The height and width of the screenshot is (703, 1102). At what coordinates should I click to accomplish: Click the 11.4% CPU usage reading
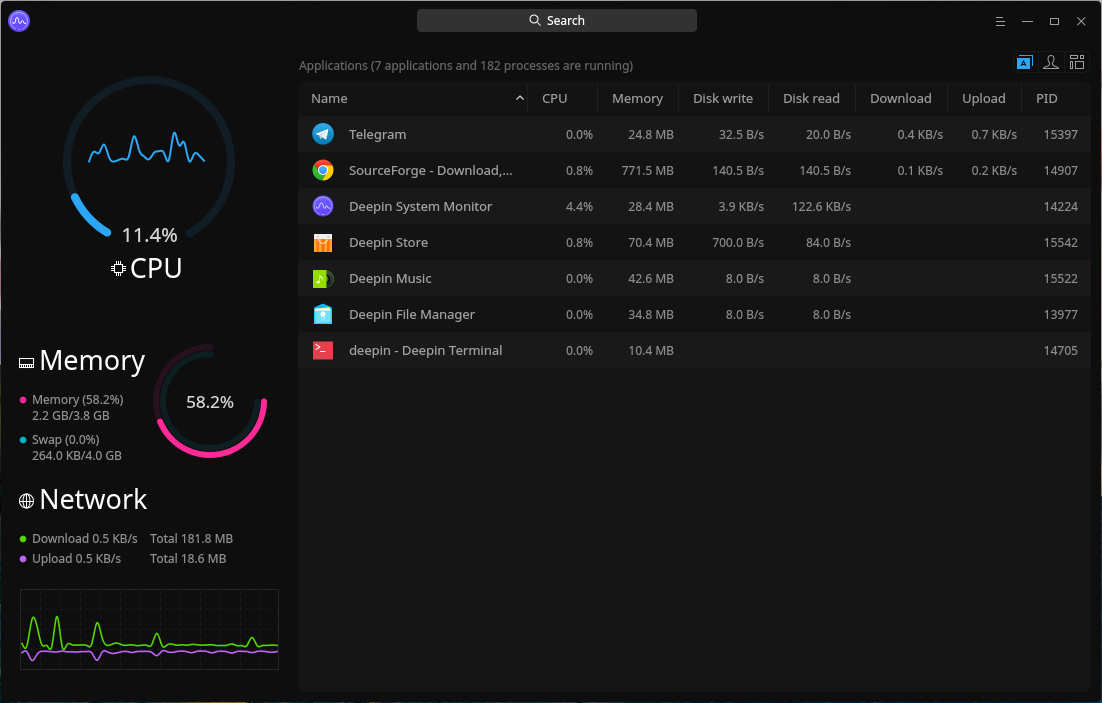149,235
